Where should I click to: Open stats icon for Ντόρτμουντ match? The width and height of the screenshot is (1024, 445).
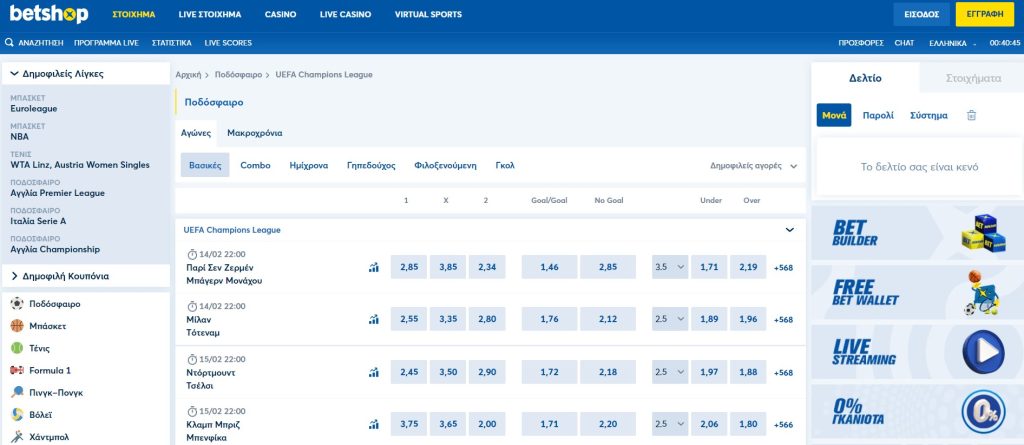coord(374,372)
